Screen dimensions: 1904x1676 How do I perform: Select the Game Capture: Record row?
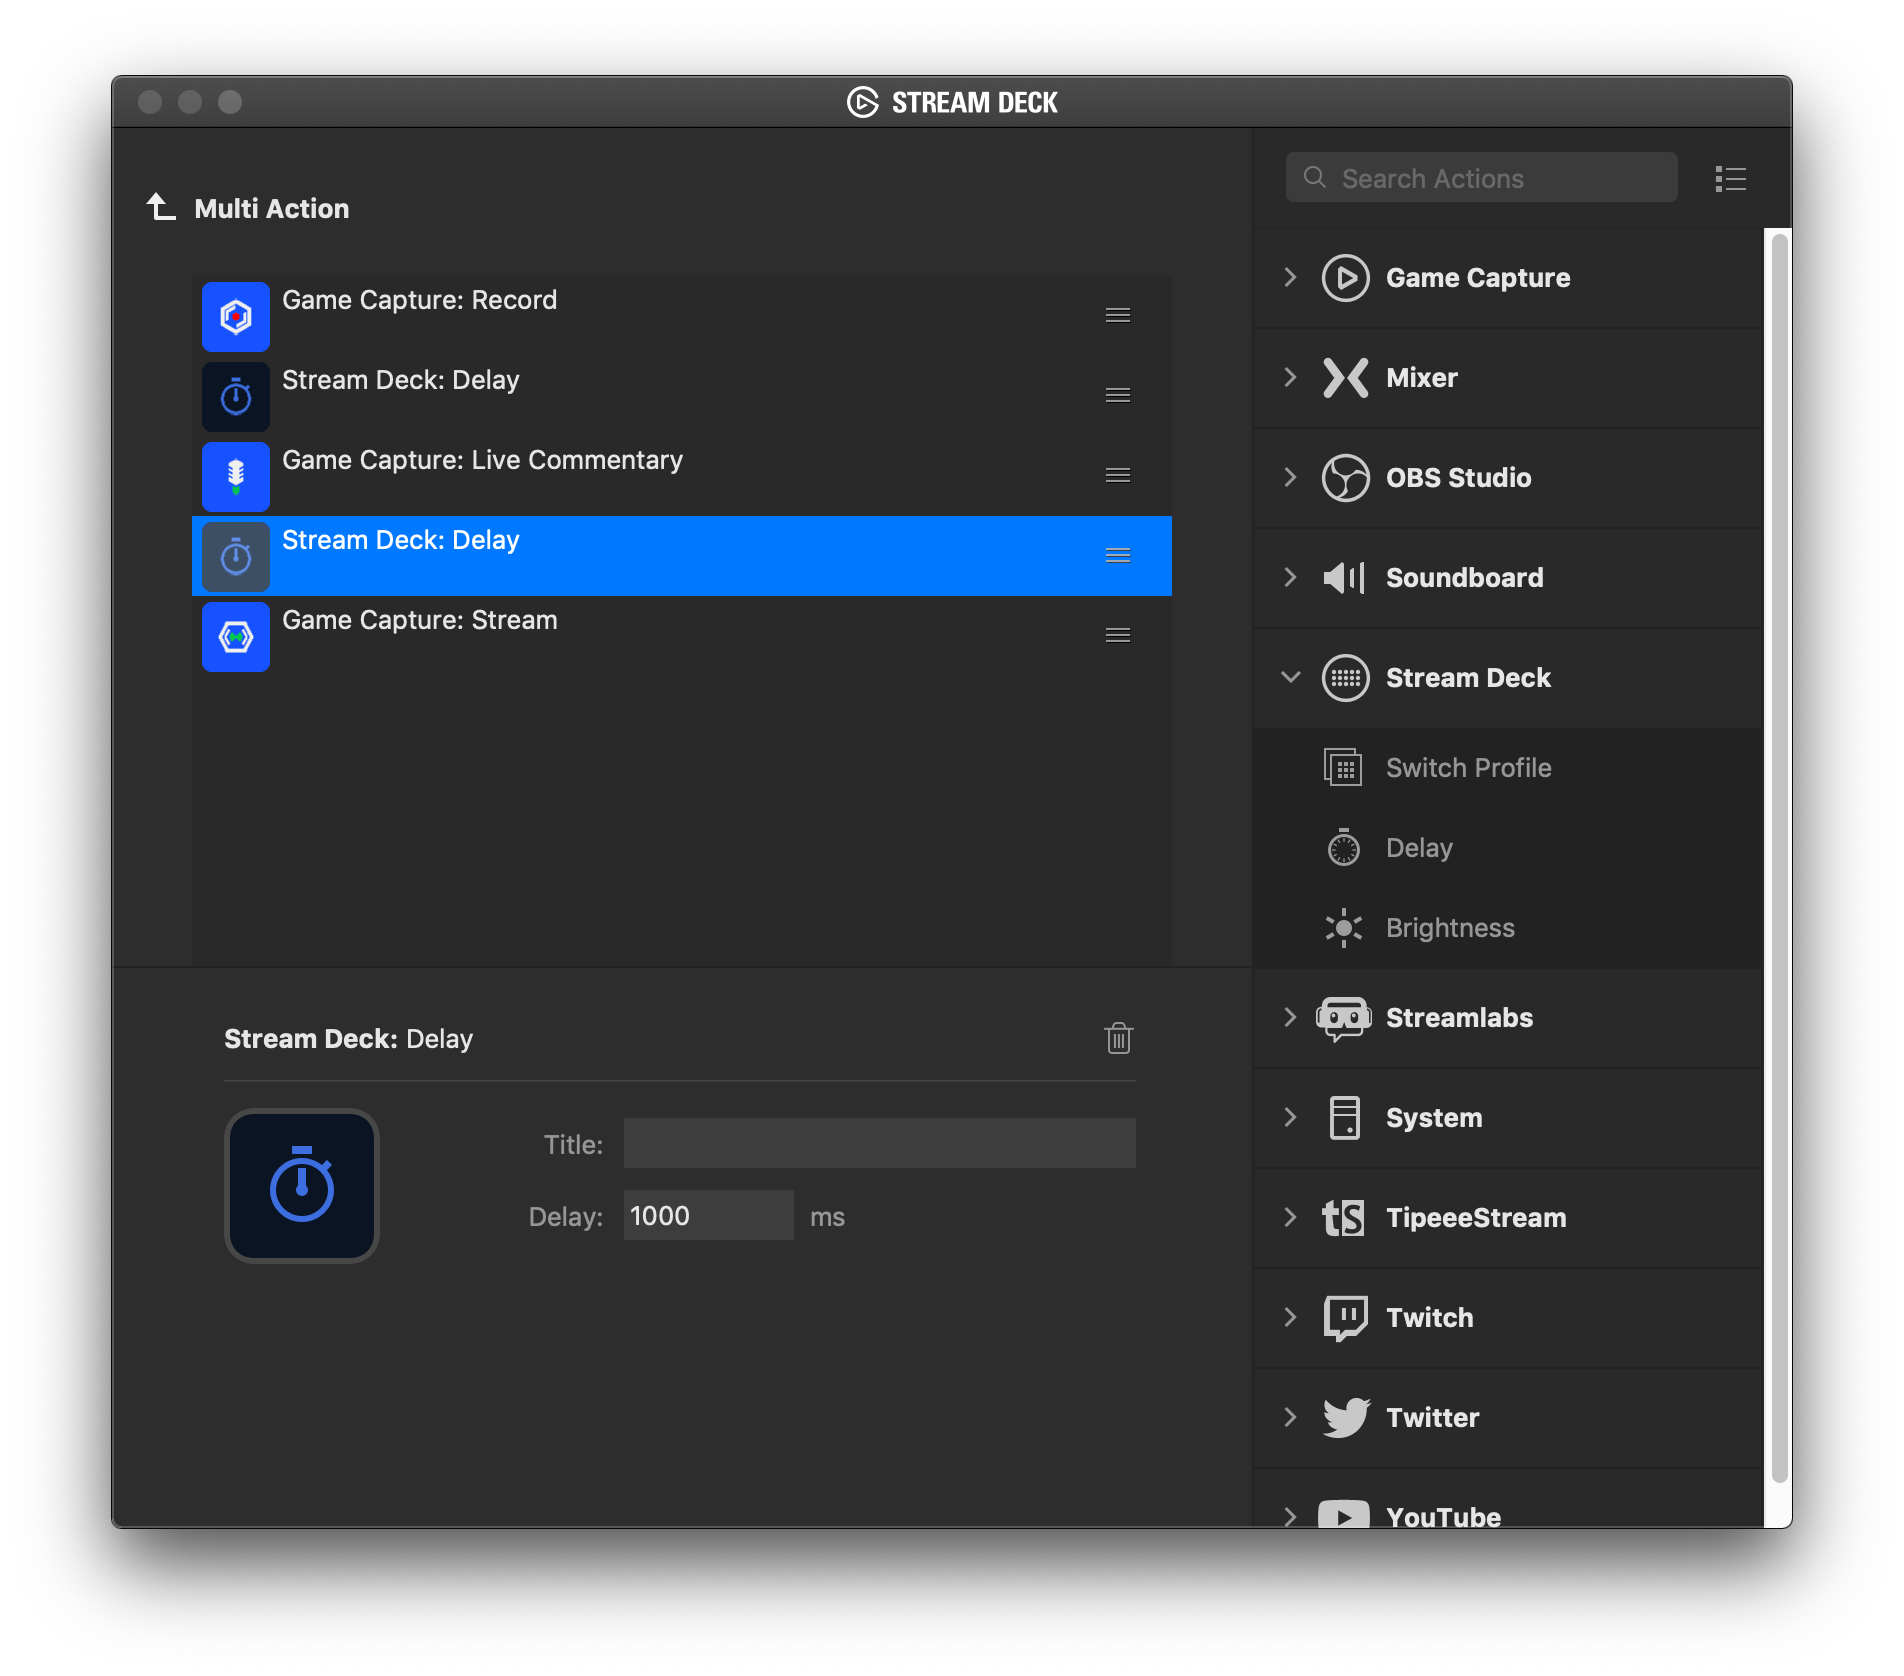(x=682, y=316)
